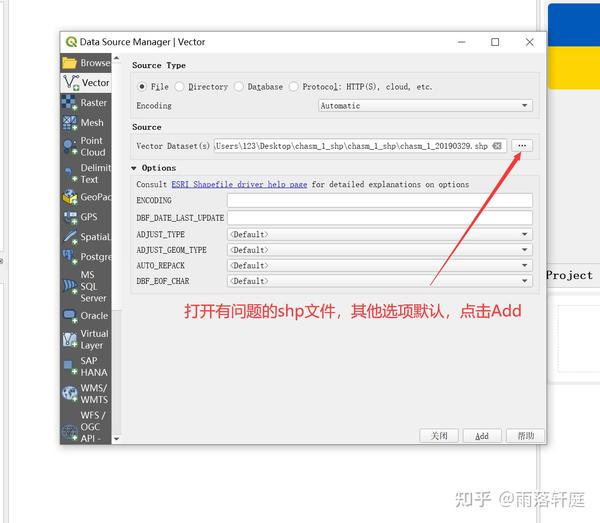This screenshot has width=600, height=523.
Task: Switch to the Oracle tab label
Action: click(94, 316)
